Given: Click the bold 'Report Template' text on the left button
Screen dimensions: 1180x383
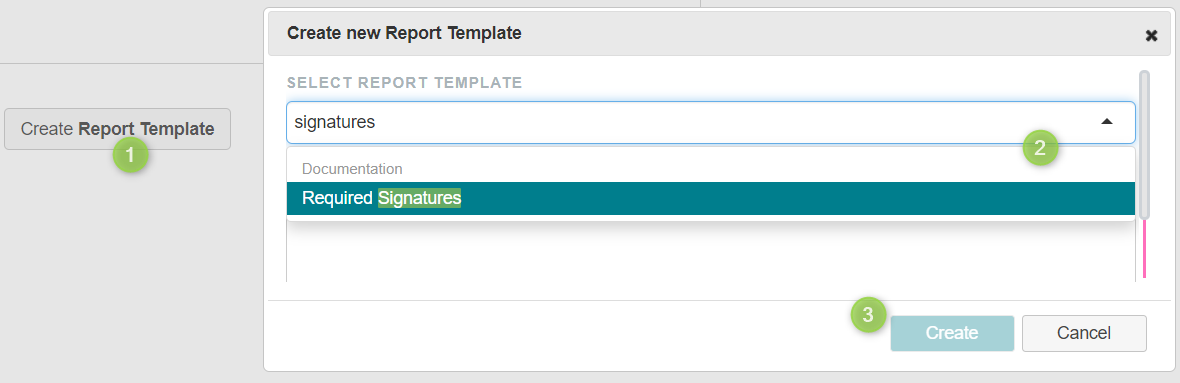Looking at the screenshot, I should (x=146, y=129).
